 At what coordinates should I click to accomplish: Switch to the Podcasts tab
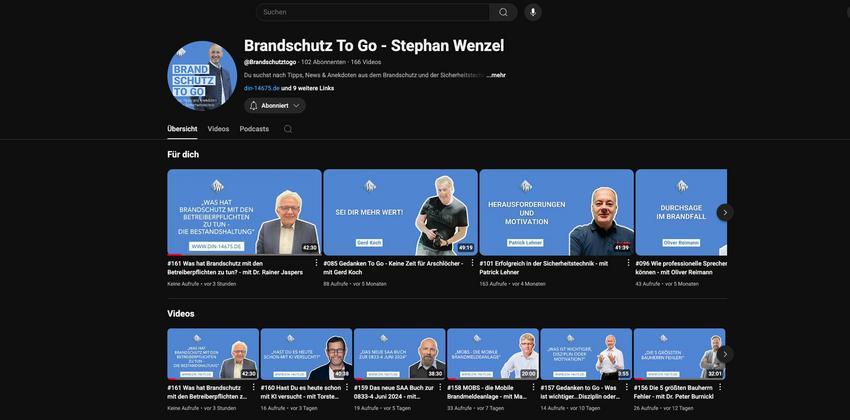point(254,129)
